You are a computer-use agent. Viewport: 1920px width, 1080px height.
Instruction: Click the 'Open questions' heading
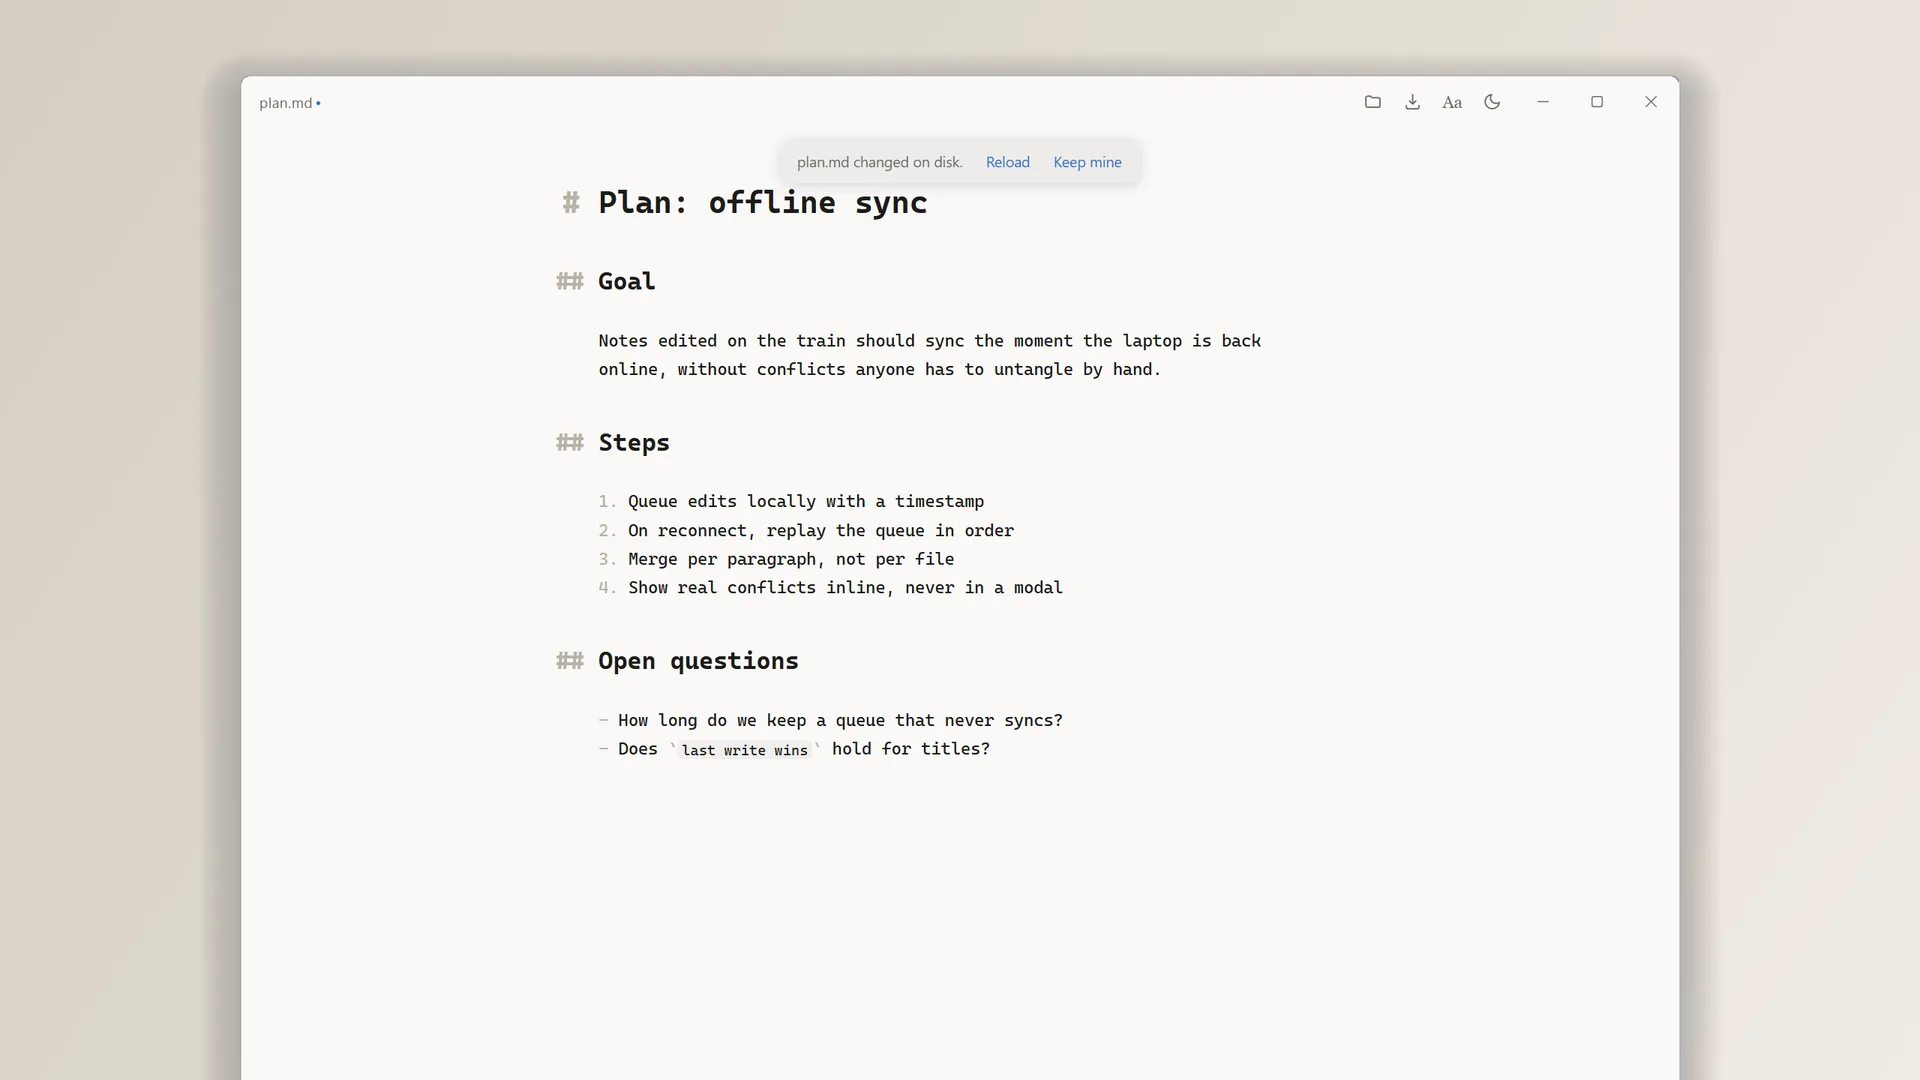click(x=698, y=661)
